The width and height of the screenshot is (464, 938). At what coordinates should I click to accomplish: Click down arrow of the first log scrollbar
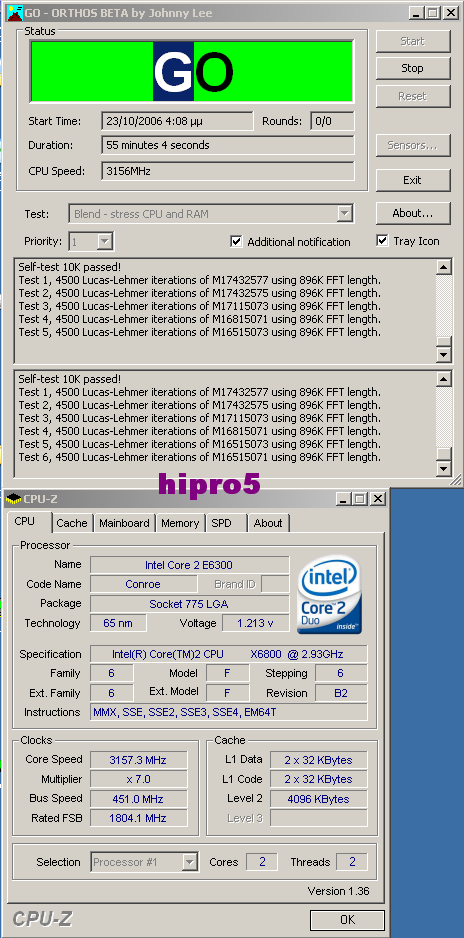pyautogui.click(x=443, y=355)
